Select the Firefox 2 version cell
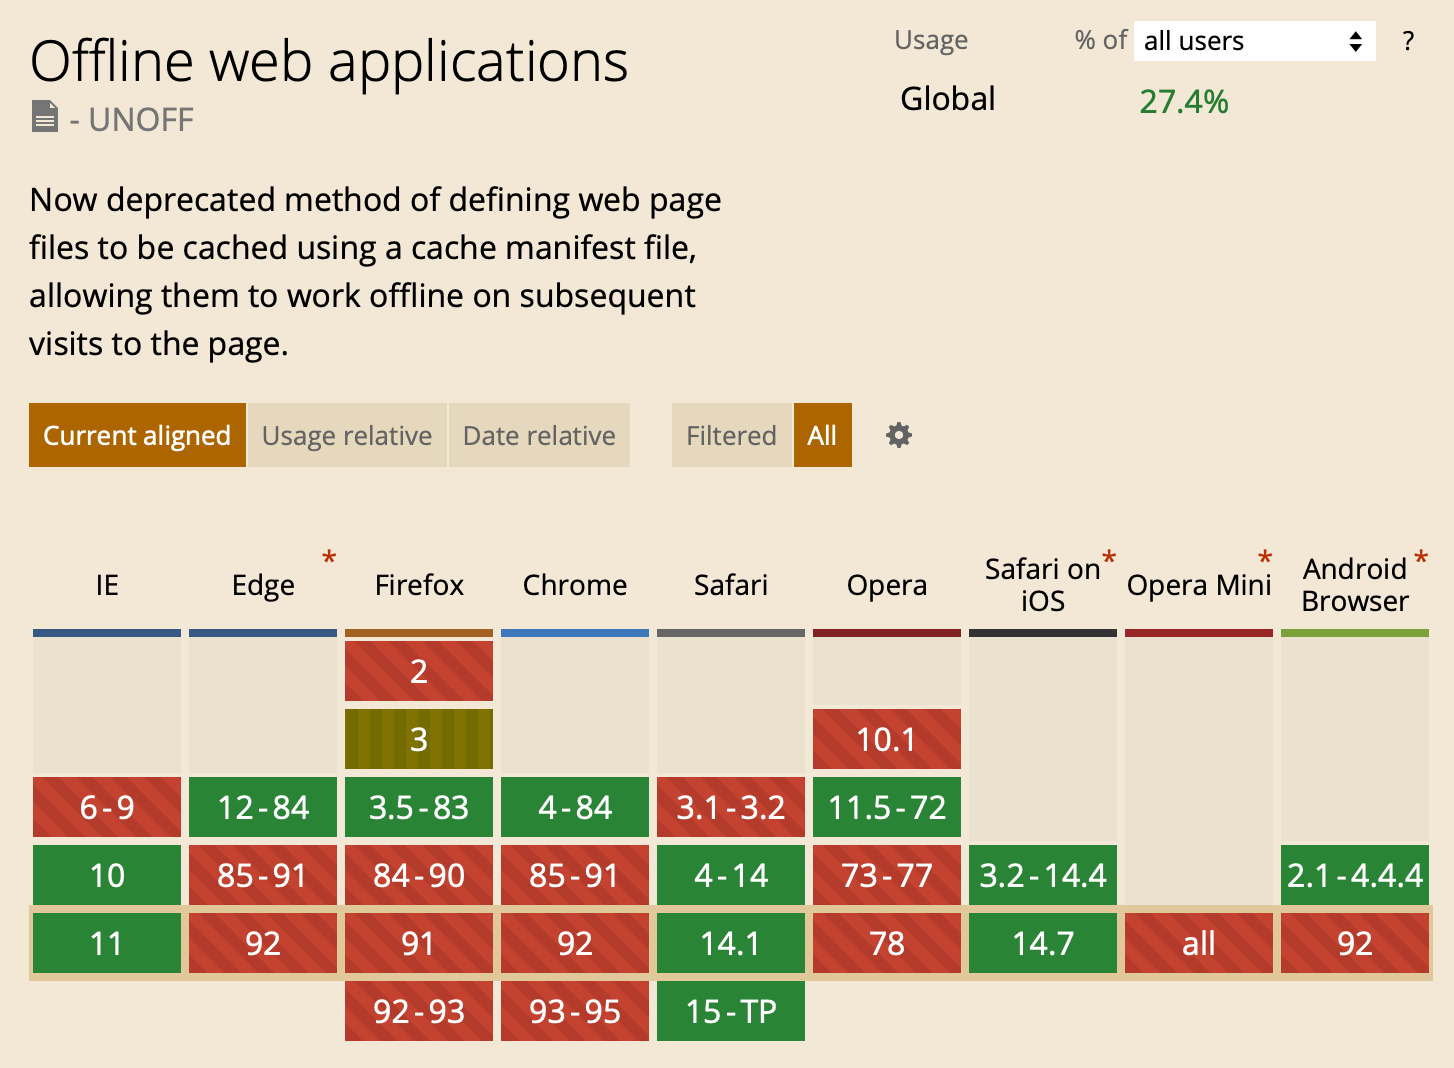Image resolution: width=1454 pixels, height=1068 pixels. pyautogui.click(x=419, y=671)
